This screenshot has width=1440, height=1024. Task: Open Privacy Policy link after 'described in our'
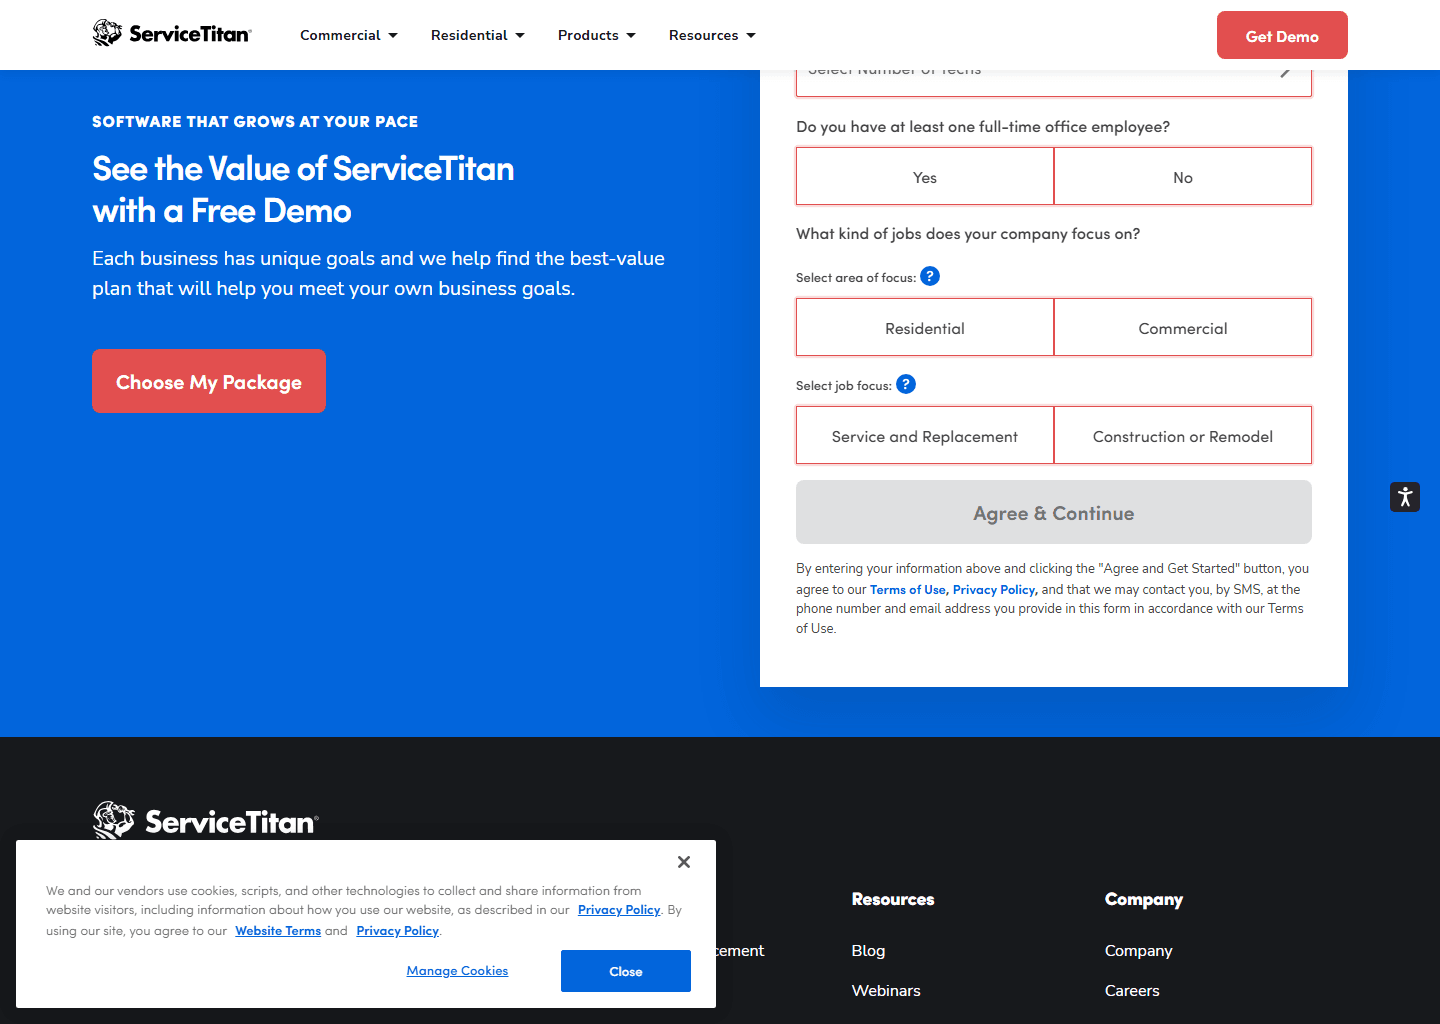point(619,910)
